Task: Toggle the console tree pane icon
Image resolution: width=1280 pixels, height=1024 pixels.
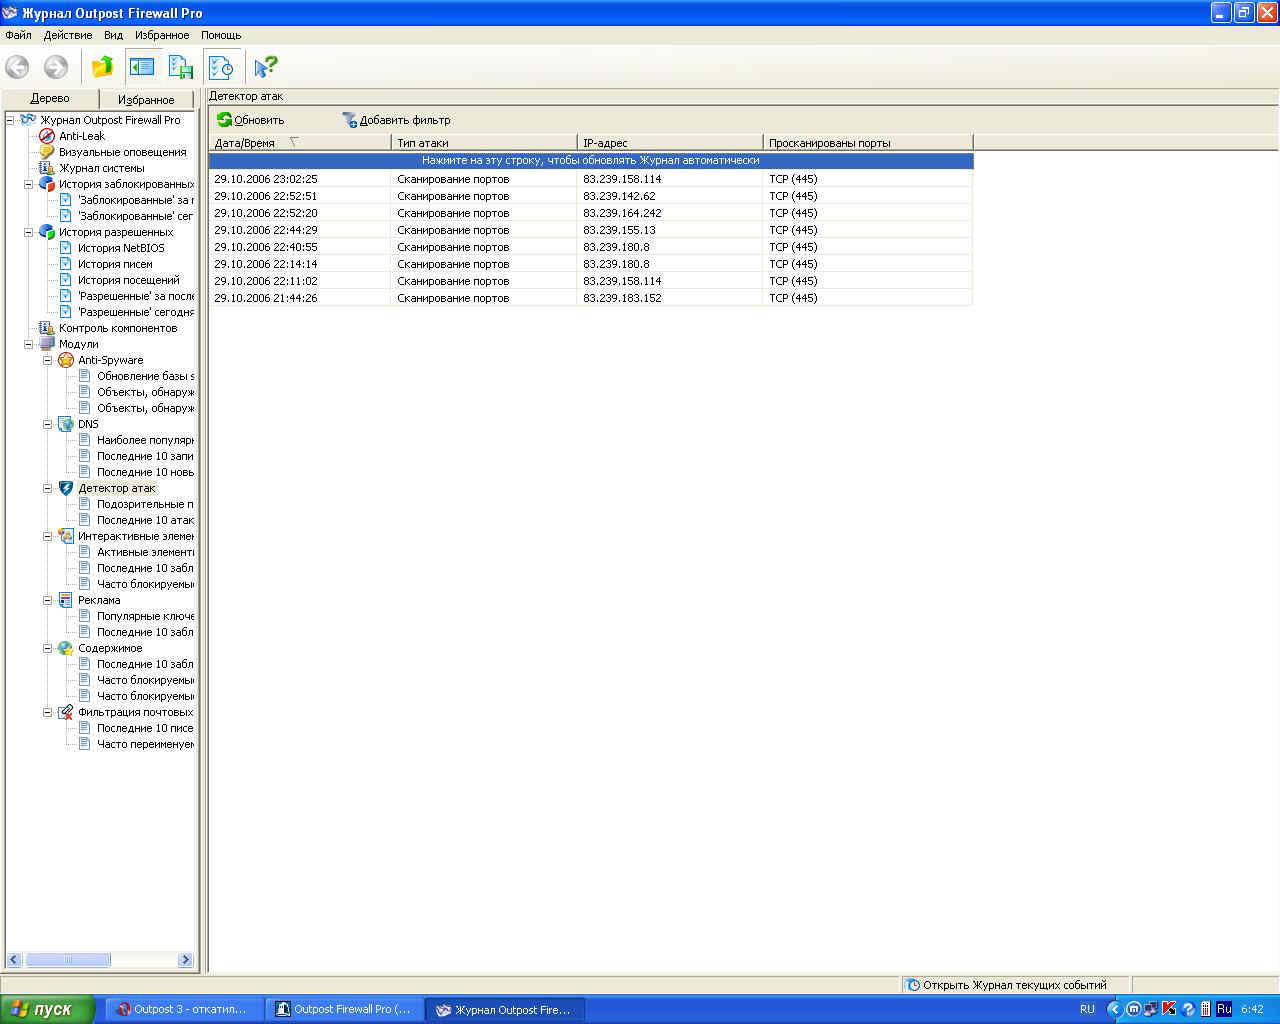Action: (142, 67)
